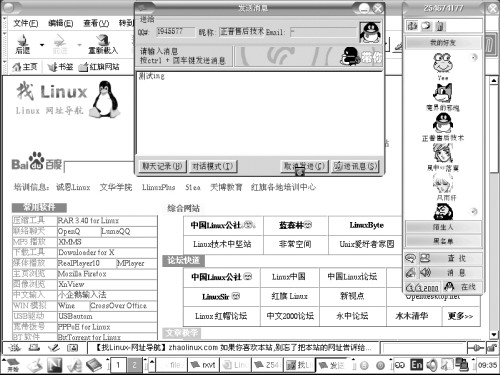Viewport: 500px width, 375px height.
Task: Open the 文件(F) menu in the browser
Action: point(26,23)
